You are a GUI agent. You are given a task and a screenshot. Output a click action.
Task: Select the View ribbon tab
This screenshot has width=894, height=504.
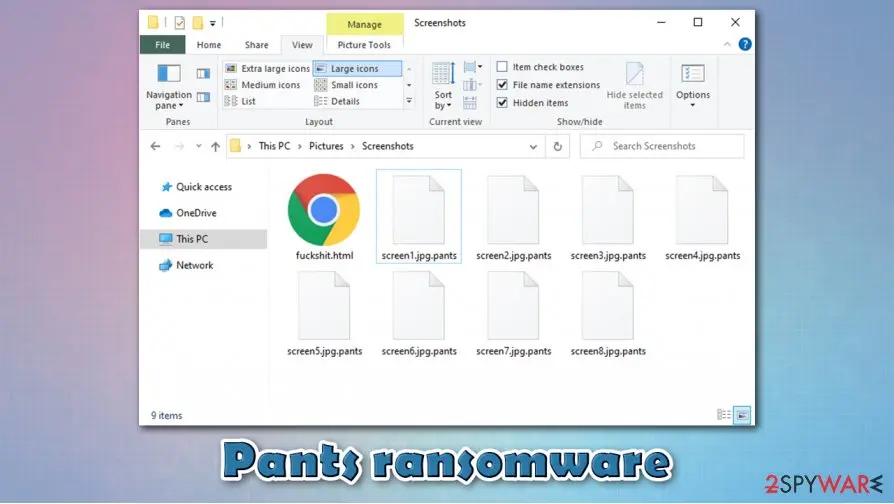pos(302,45)
